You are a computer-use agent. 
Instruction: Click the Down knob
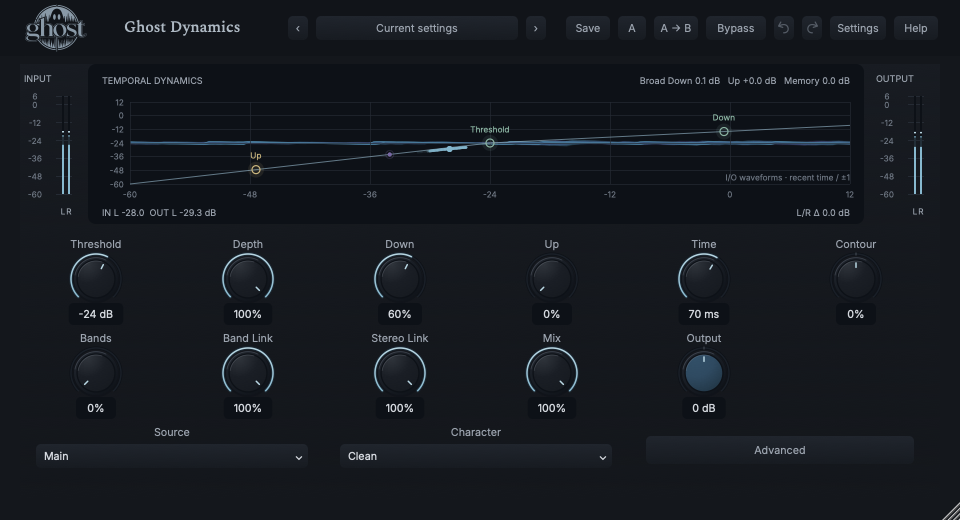point(399,279)
